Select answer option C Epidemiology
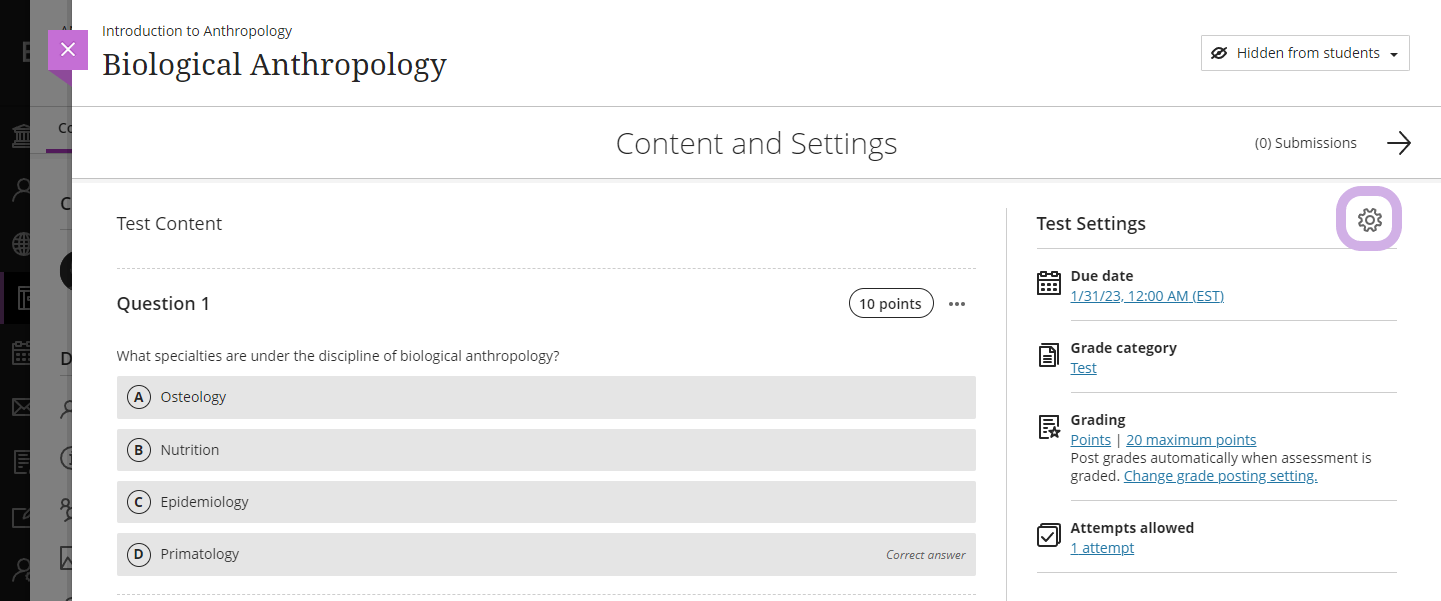The height and width of the screenshot is (601, 1441). click(x=546, y=502)
